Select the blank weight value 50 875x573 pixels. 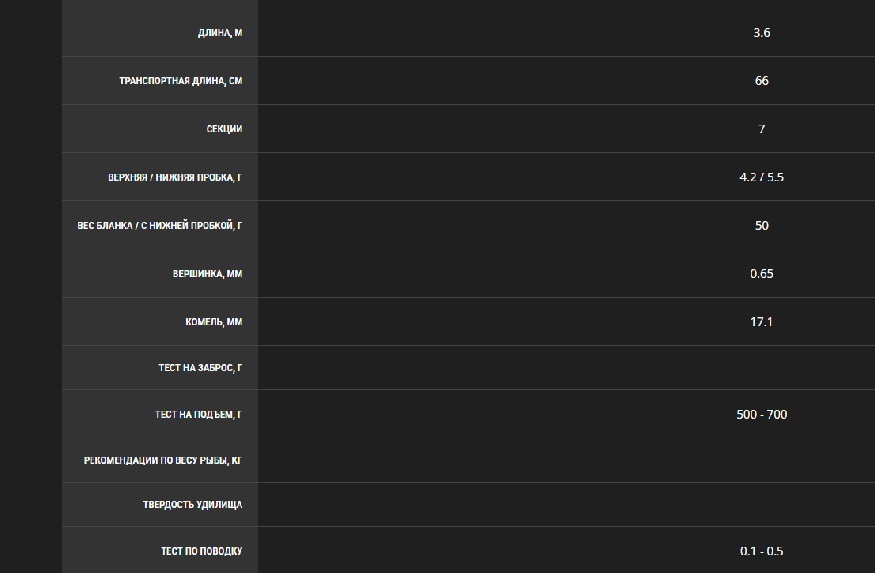click(762, 225)
